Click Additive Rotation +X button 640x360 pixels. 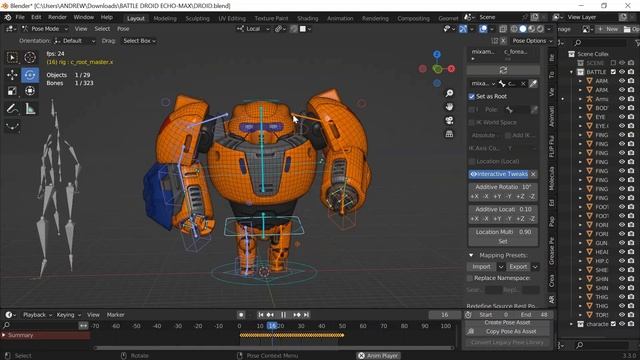tap(474, 197)
